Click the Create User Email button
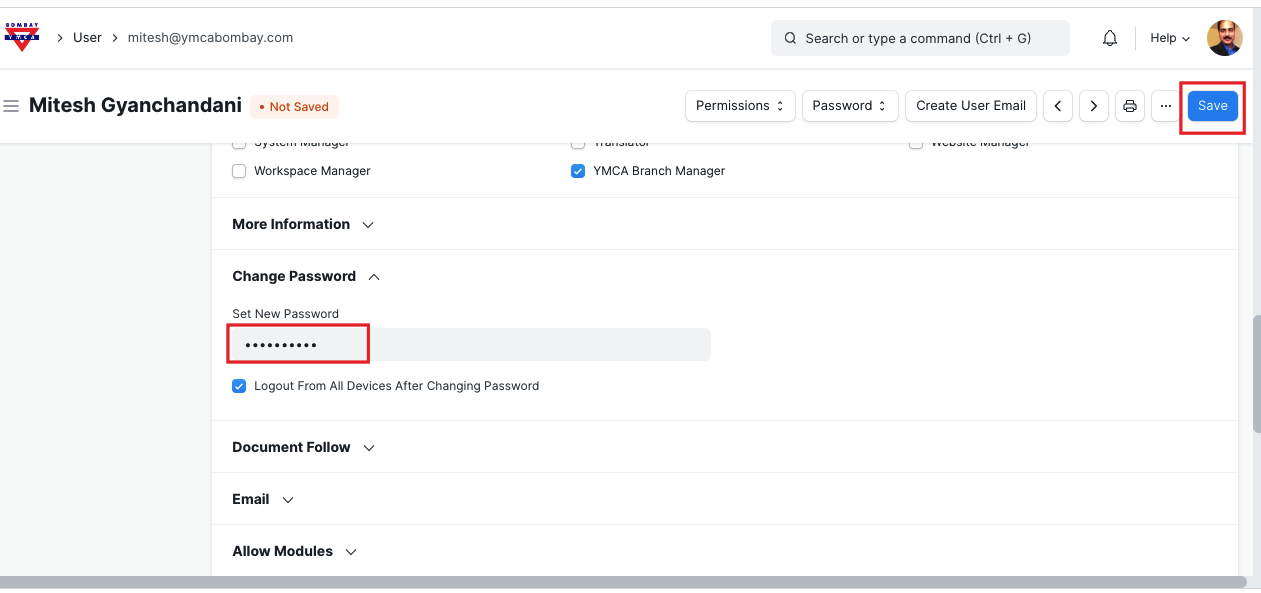The image size is (1261, 593). 970,106
